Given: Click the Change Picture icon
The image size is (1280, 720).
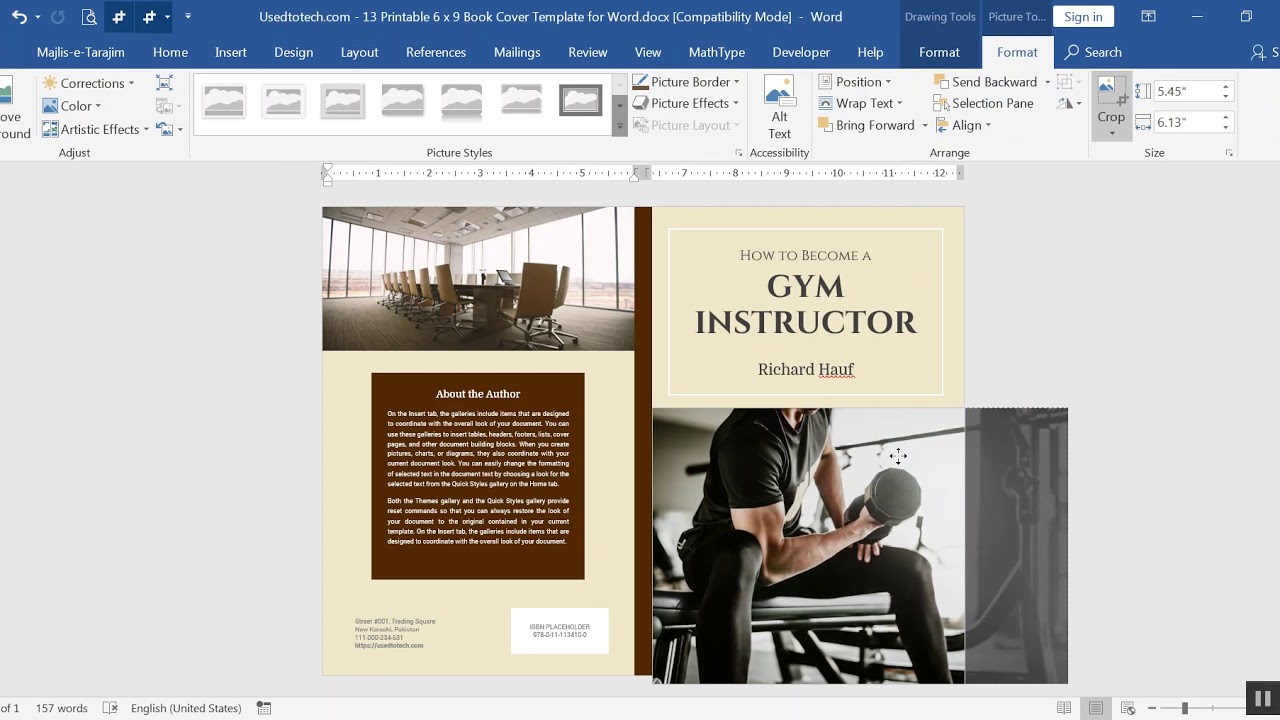Looking at the screenshot, I should coord(165,106).
